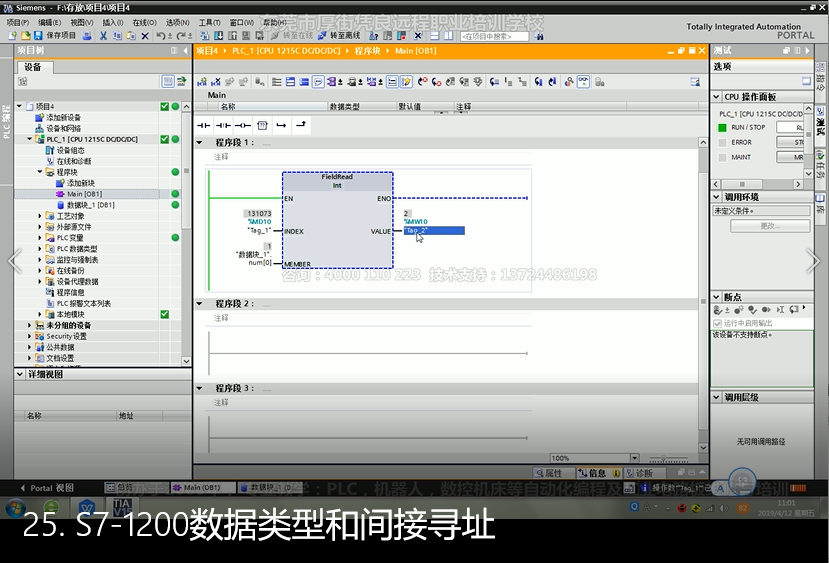Collapse the CPU 操作面板 section
The width and height of the screenshot is (829, 563).
tap(716, 97)
